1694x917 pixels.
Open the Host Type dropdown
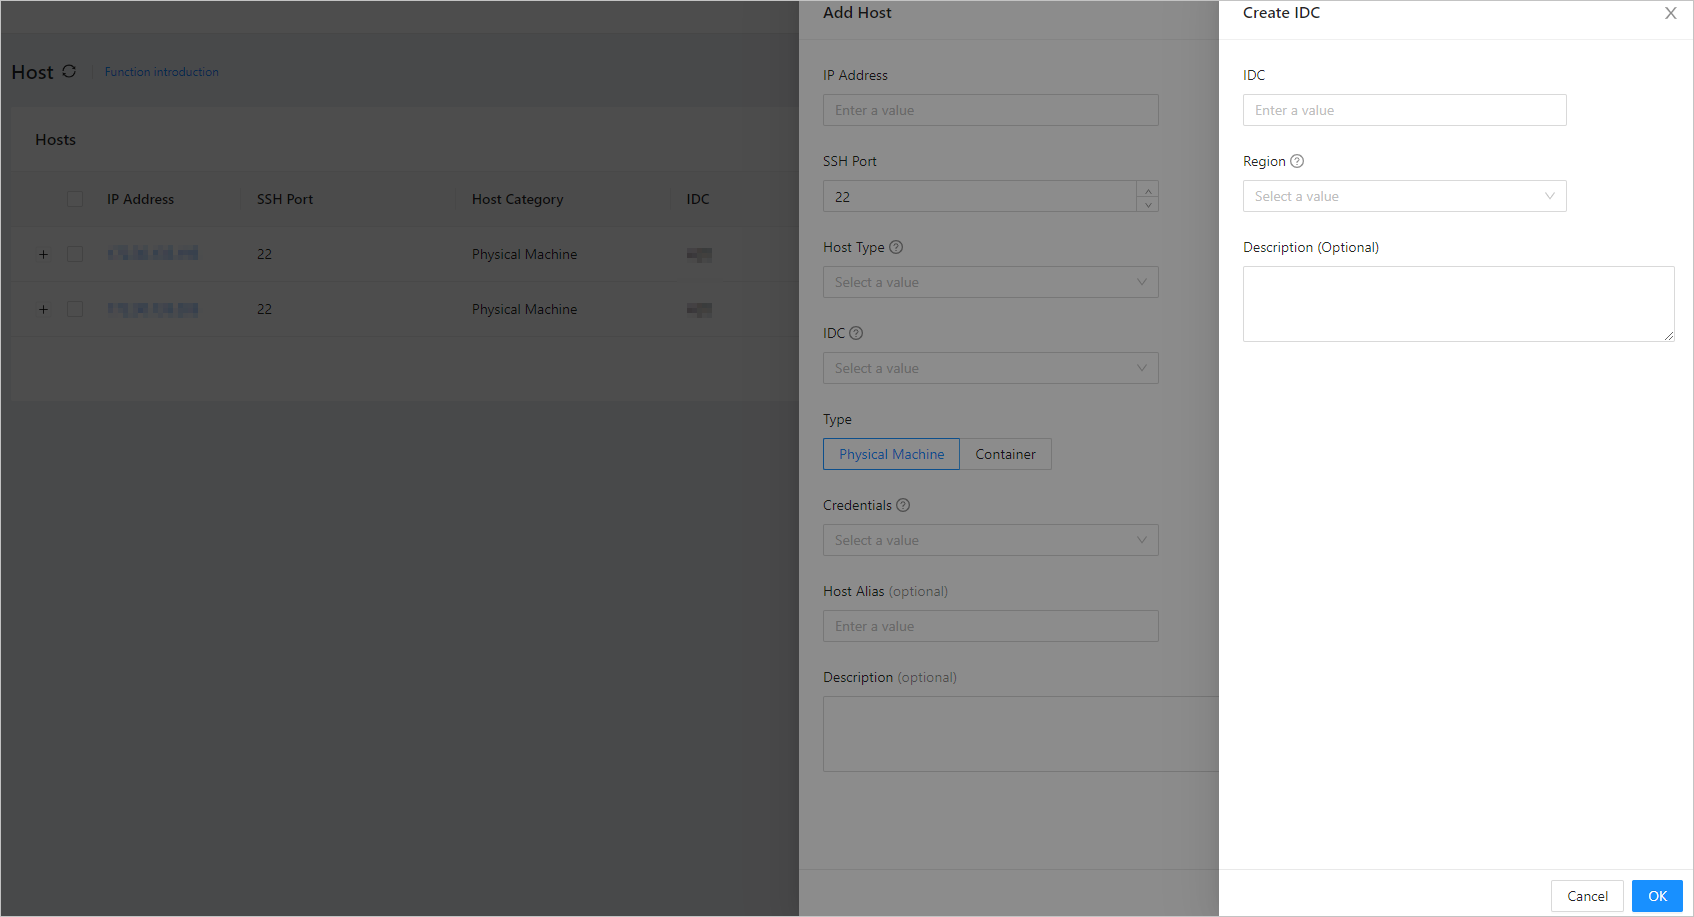coord(990,282)
